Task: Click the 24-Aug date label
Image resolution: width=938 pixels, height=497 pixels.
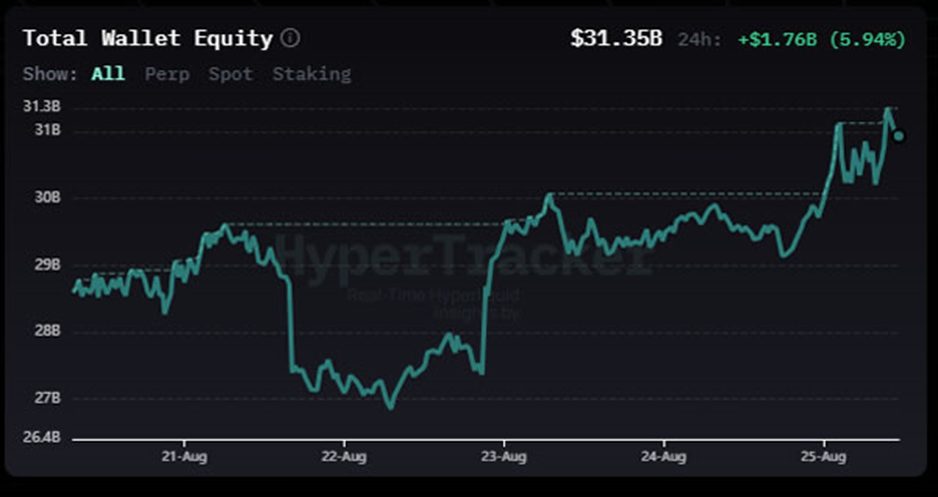Action: (662, 456)
